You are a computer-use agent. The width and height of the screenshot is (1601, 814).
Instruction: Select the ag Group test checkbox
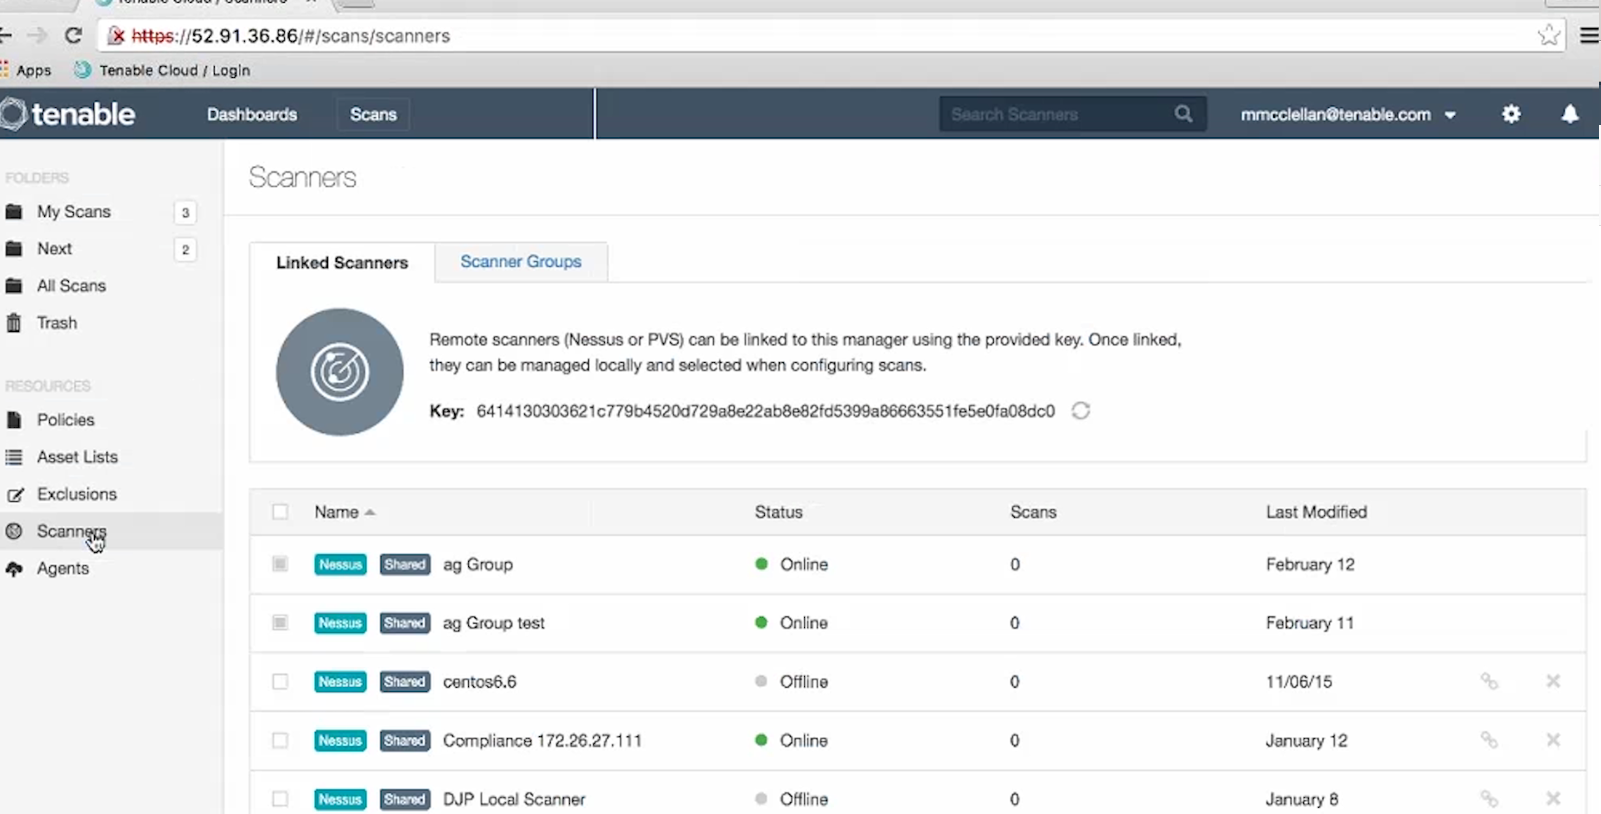click(x=280, y=623)
